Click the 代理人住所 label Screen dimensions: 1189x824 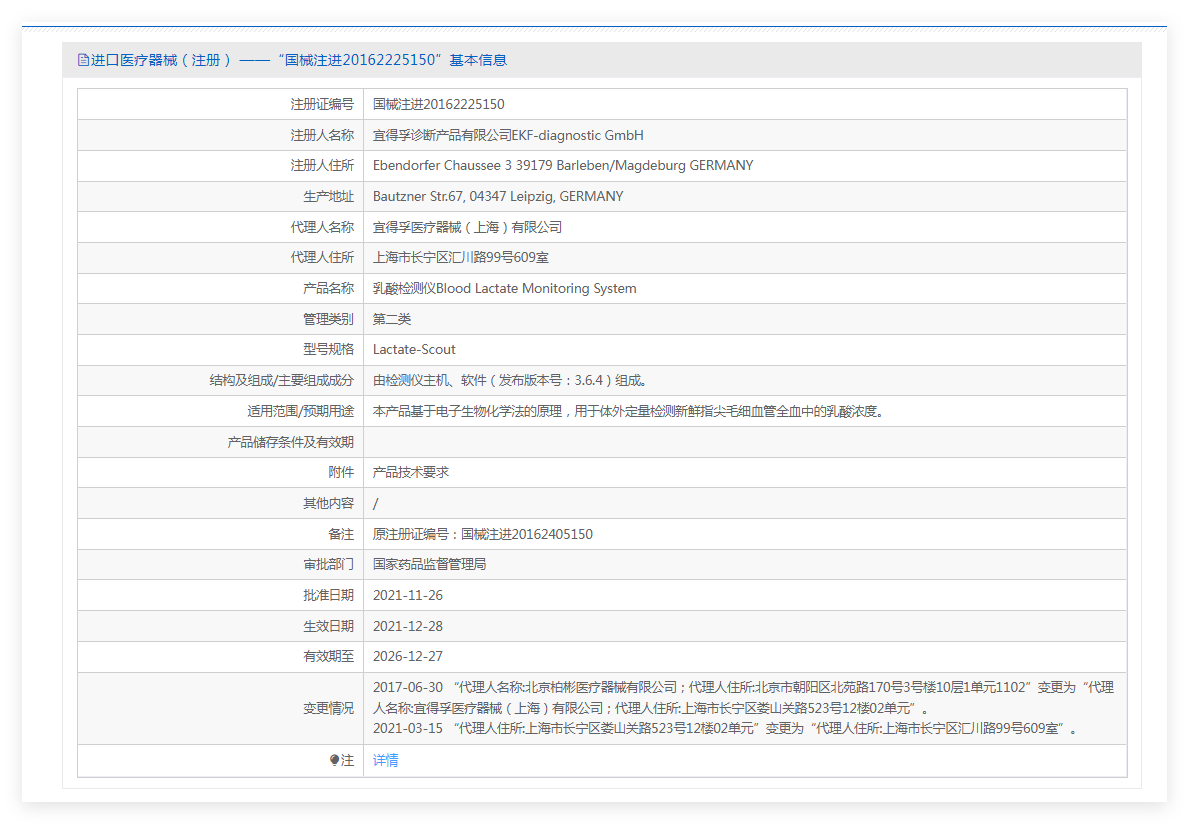click(x=322, y=258)
